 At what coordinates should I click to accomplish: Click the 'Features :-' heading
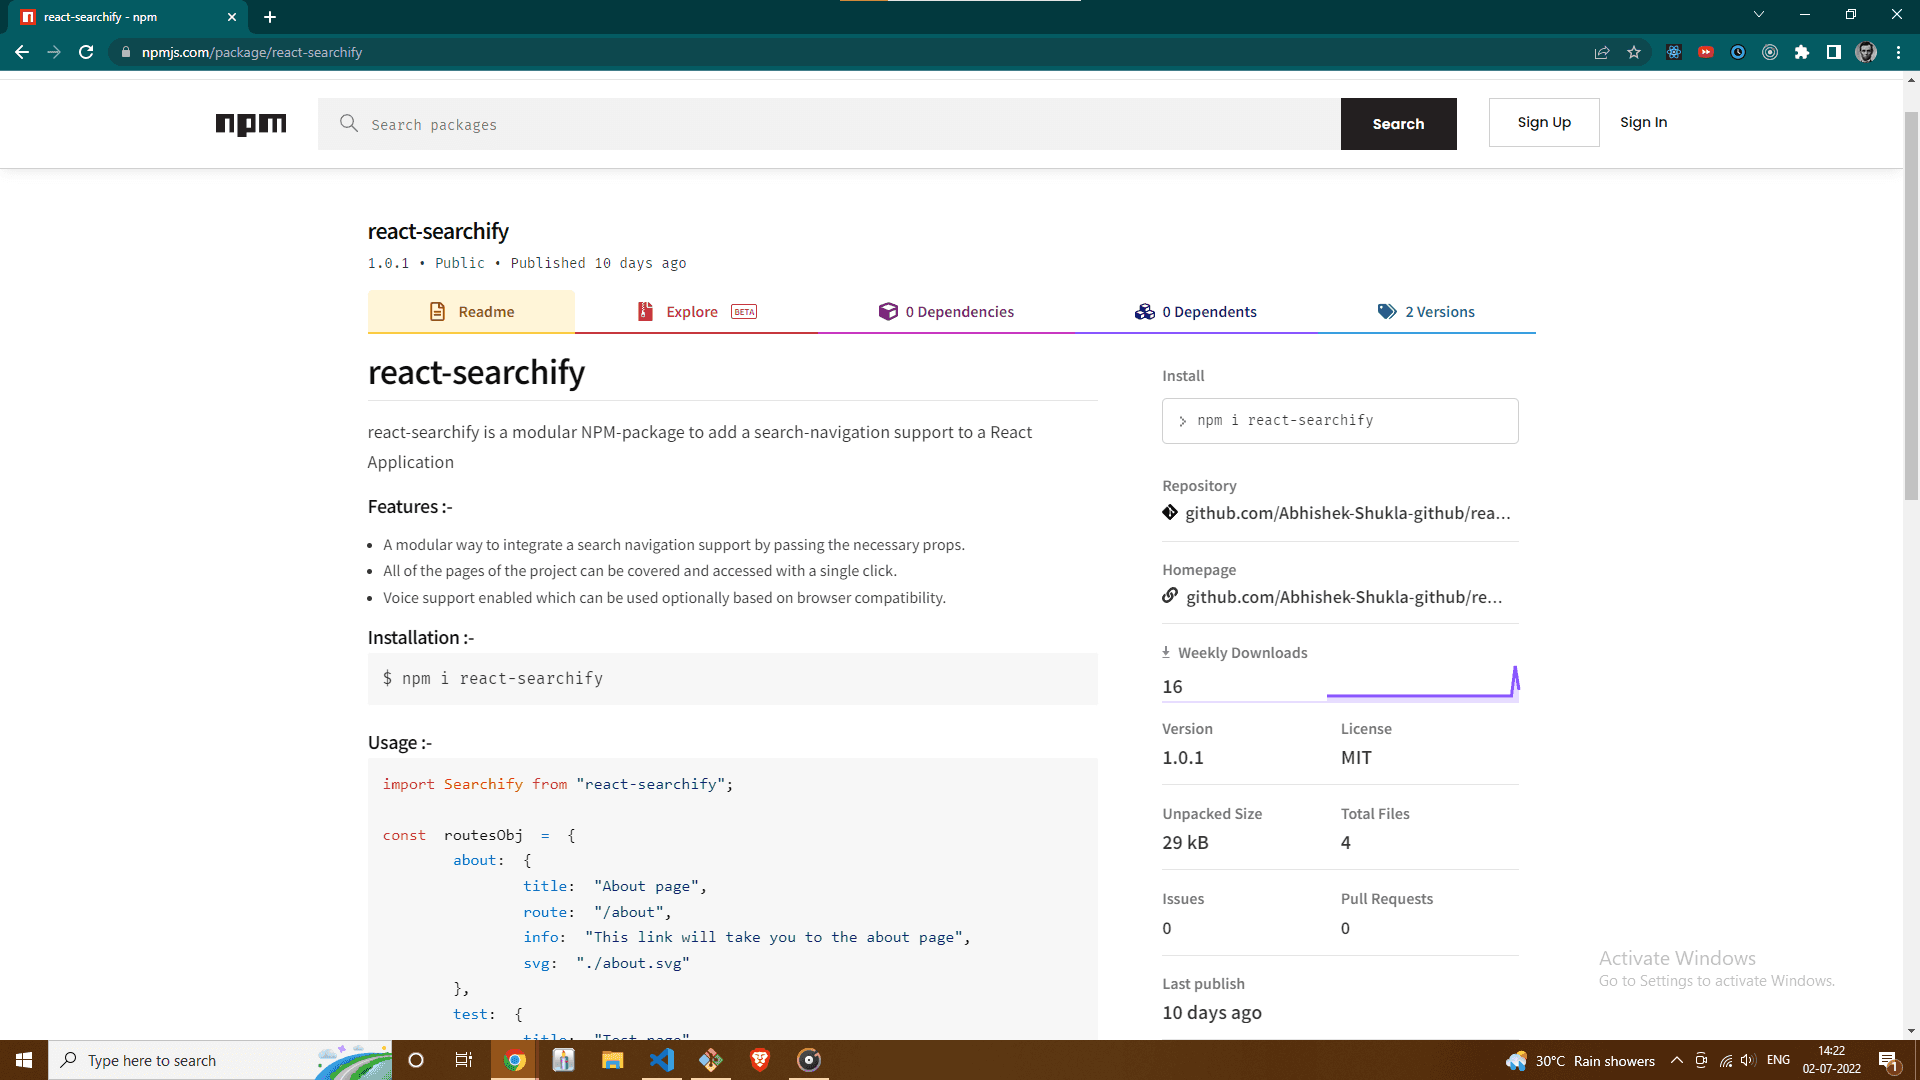tap(410, 507)
